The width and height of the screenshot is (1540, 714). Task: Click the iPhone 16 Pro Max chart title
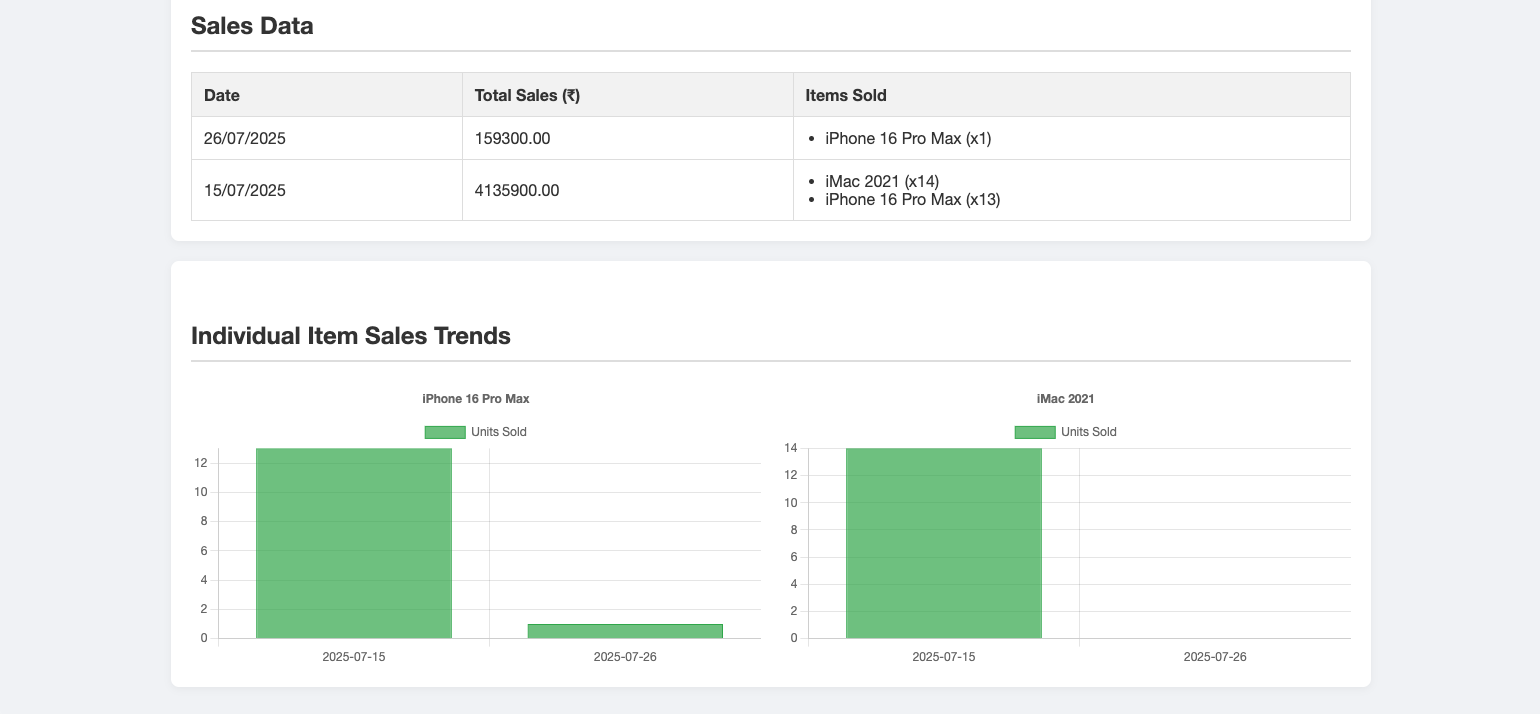[x=476, y=398]
